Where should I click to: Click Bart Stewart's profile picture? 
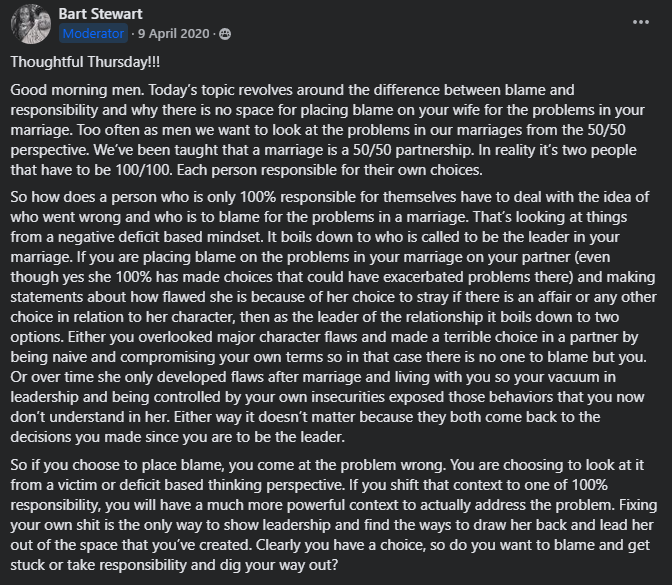click(29, 23)
